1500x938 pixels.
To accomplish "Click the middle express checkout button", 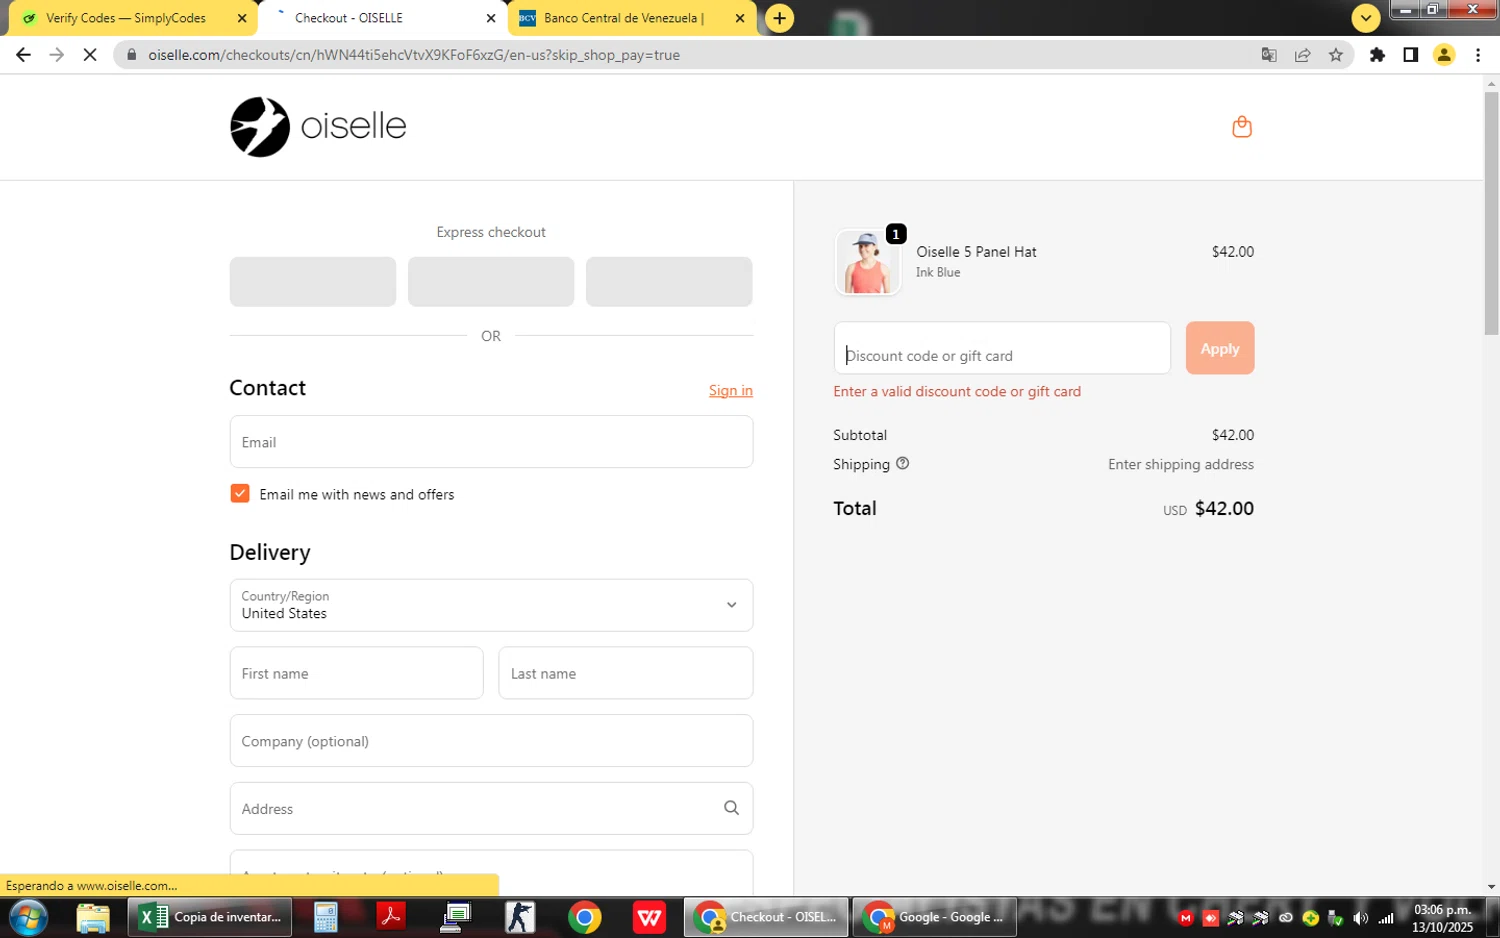I will [x=491, y=281].
